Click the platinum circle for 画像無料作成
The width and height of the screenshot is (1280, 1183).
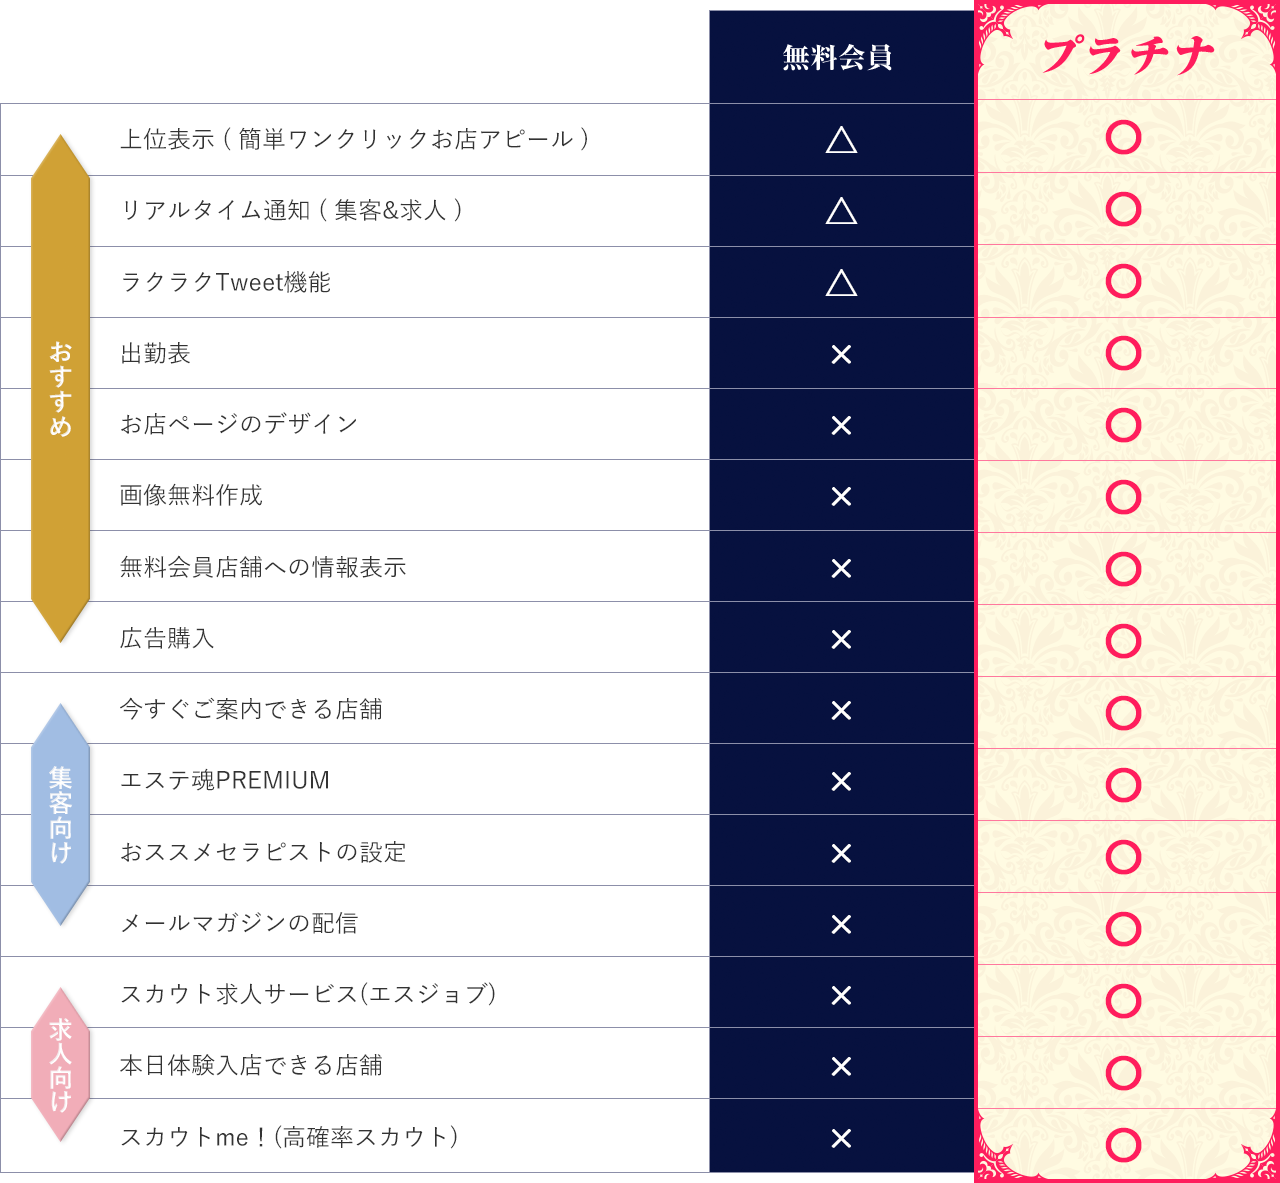pos(1124,497)
